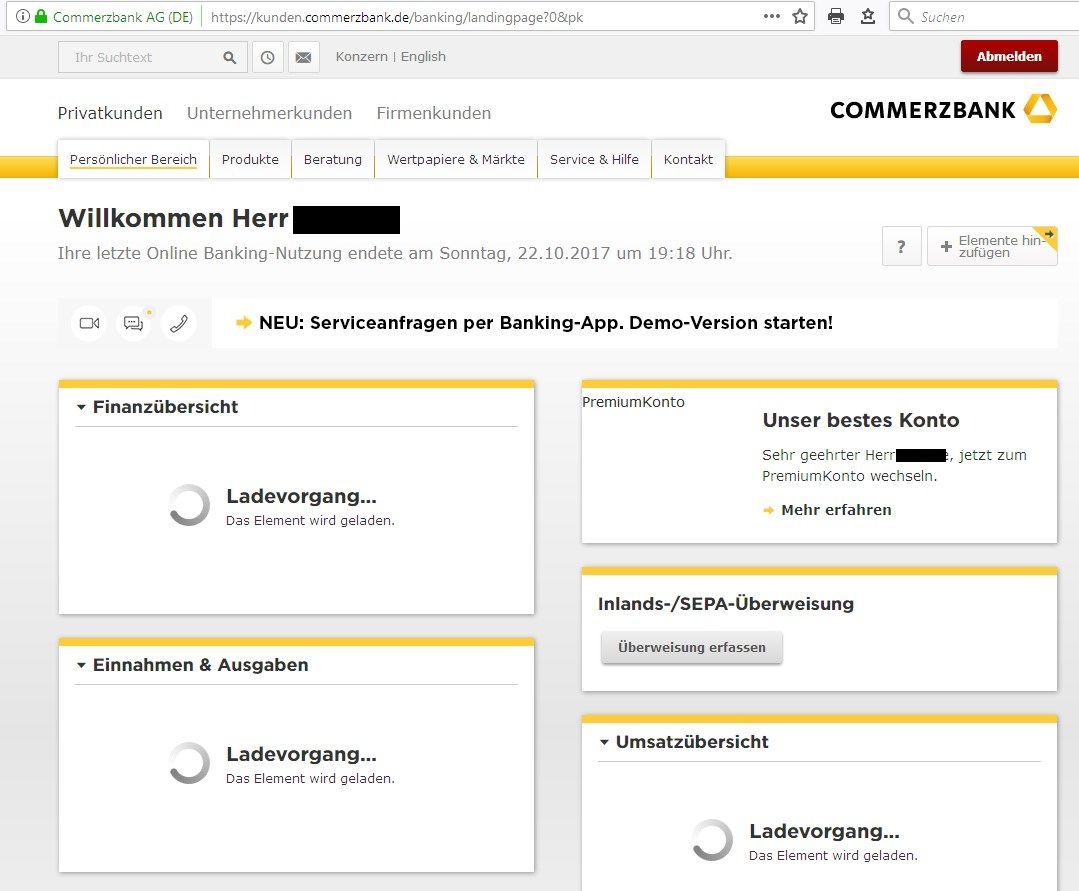Image resolution: width=1079 pixels, height=891 pixels.
Task: Open the Konzern link
Action: (361, 56)
